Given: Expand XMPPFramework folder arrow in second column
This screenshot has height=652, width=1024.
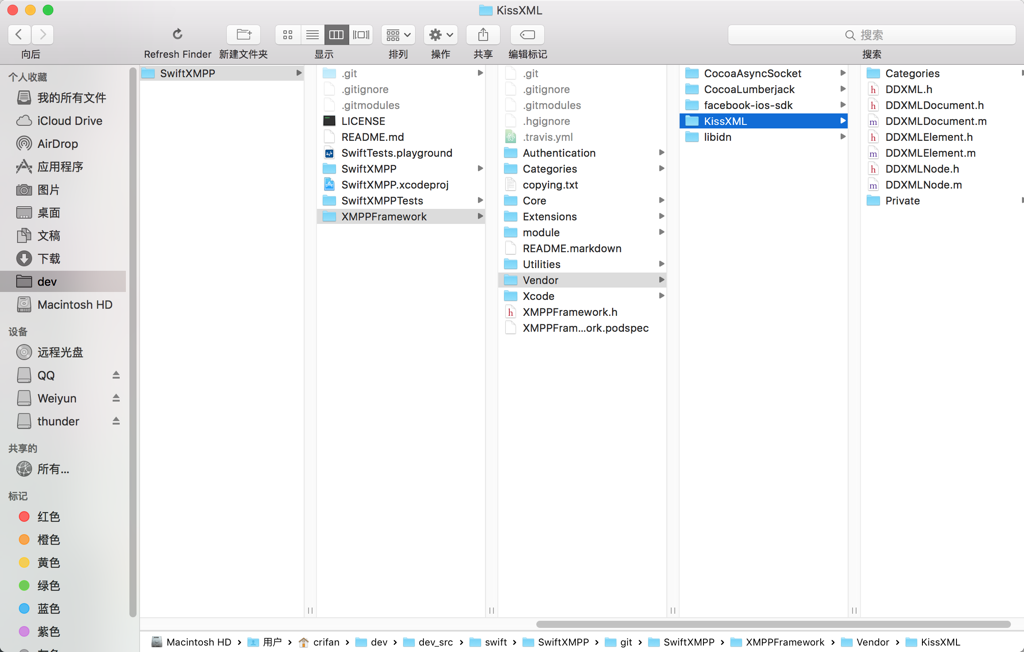Looking at the screenshot, I should [480, 216].
